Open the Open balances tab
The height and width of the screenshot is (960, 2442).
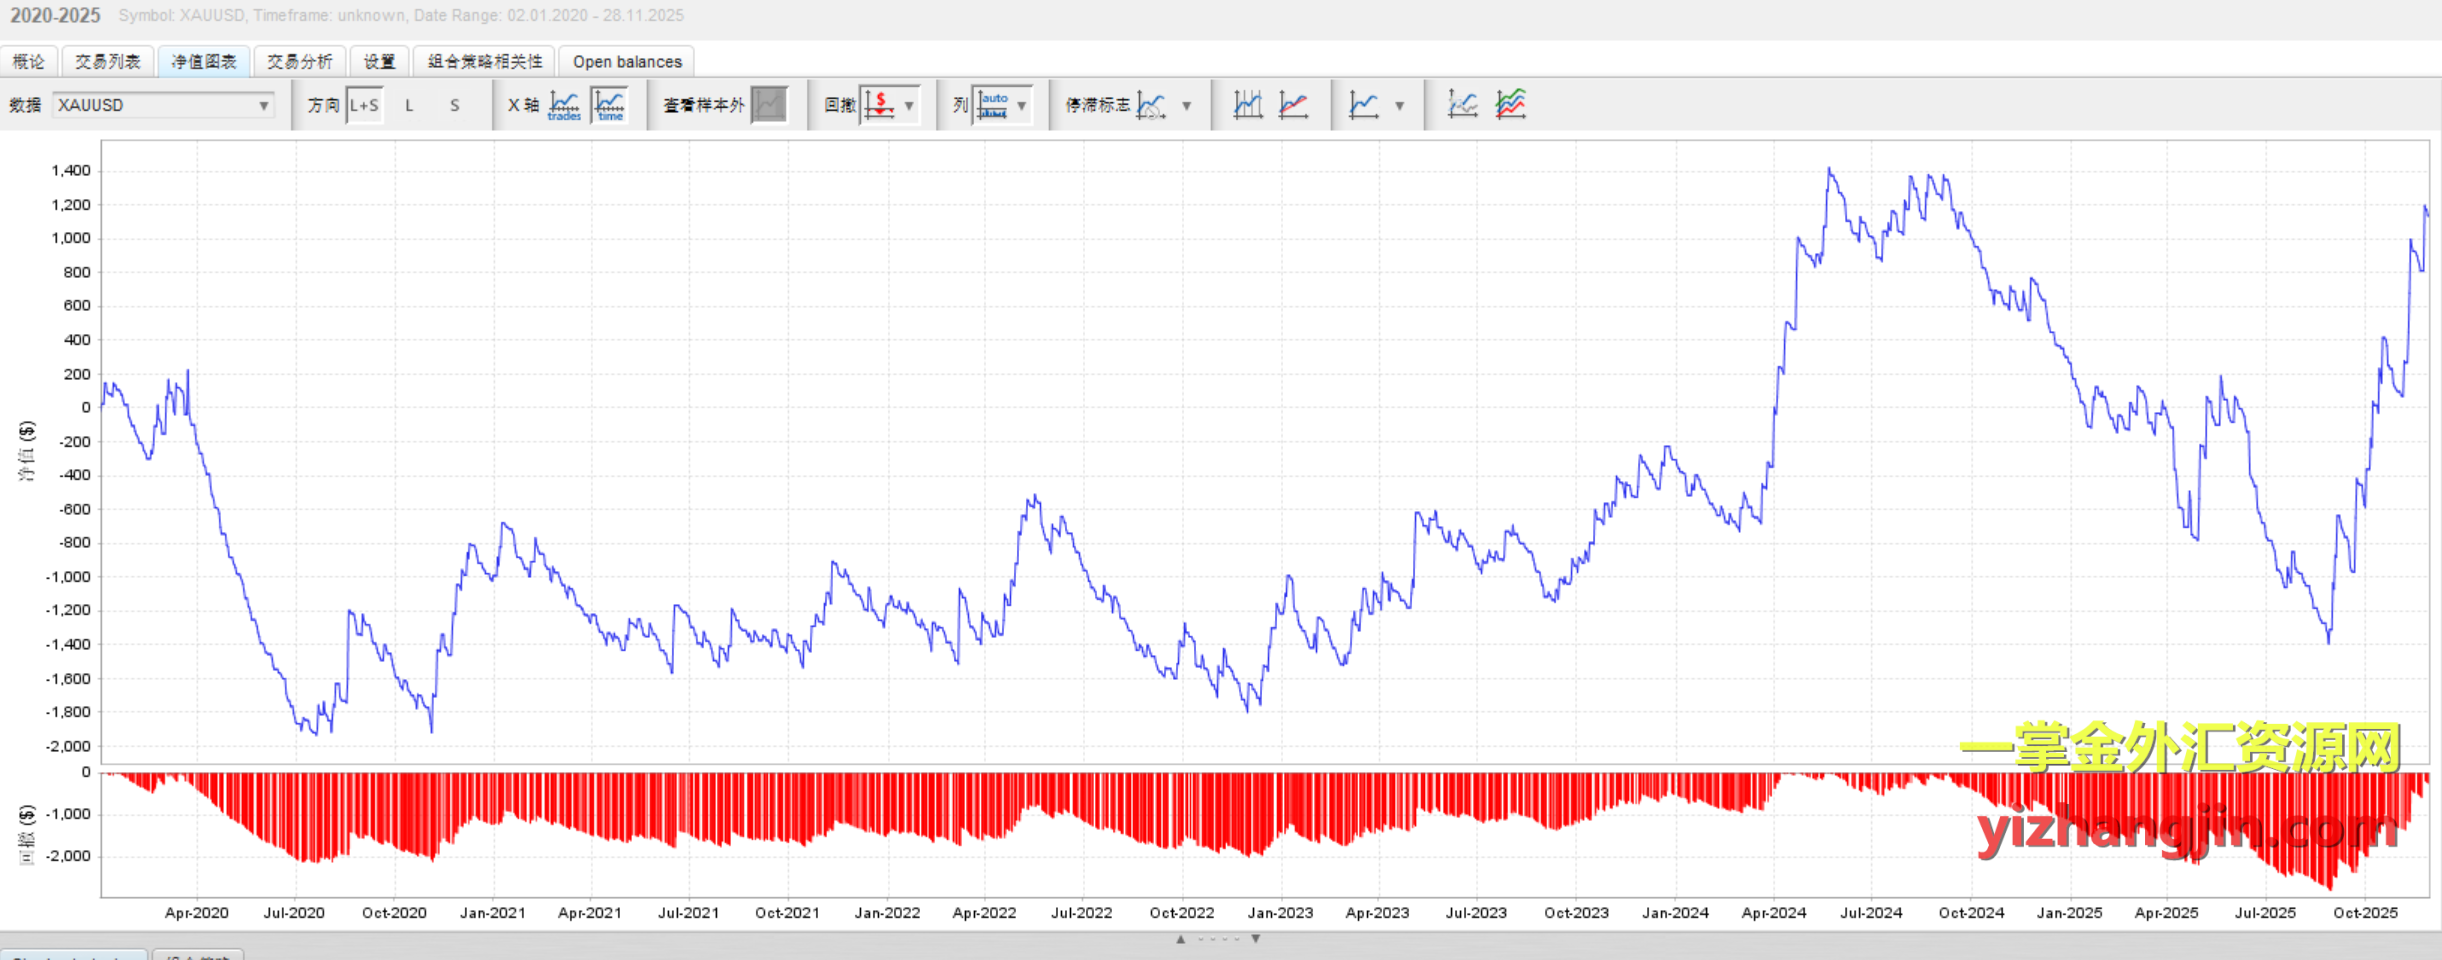[x=627, y=62]
